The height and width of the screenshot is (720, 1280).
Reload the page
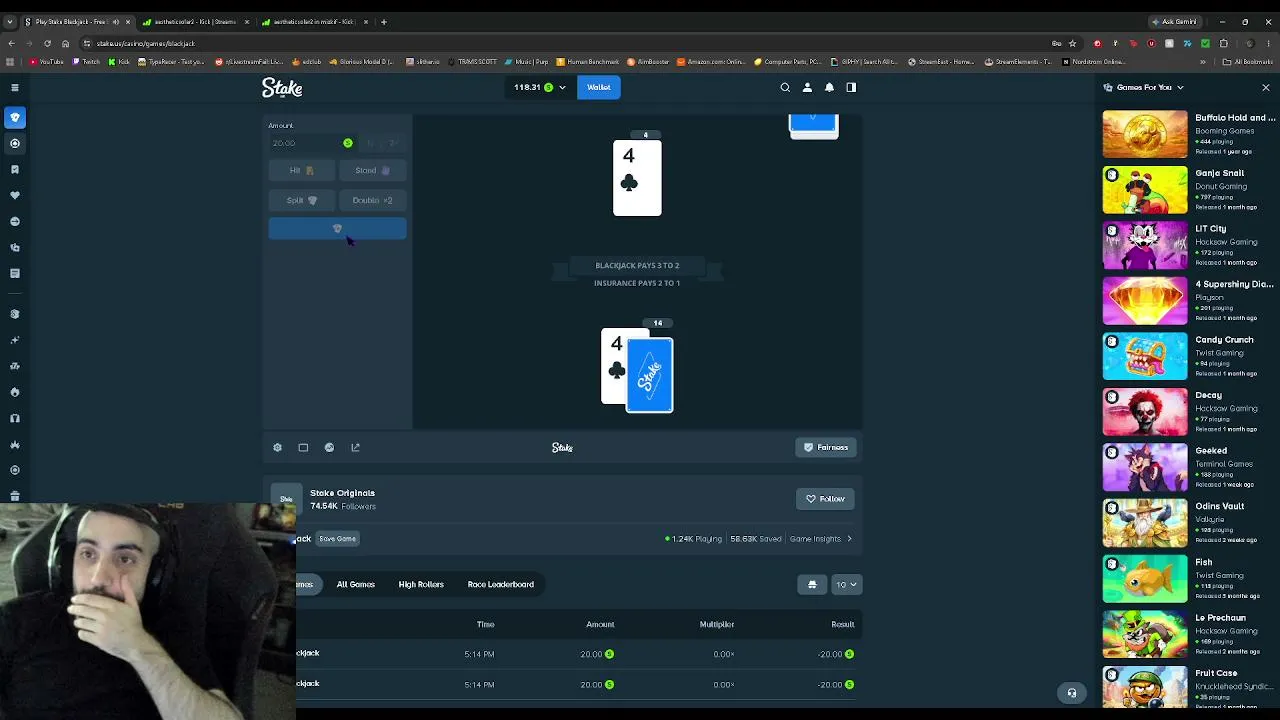(x=47, y=44)
